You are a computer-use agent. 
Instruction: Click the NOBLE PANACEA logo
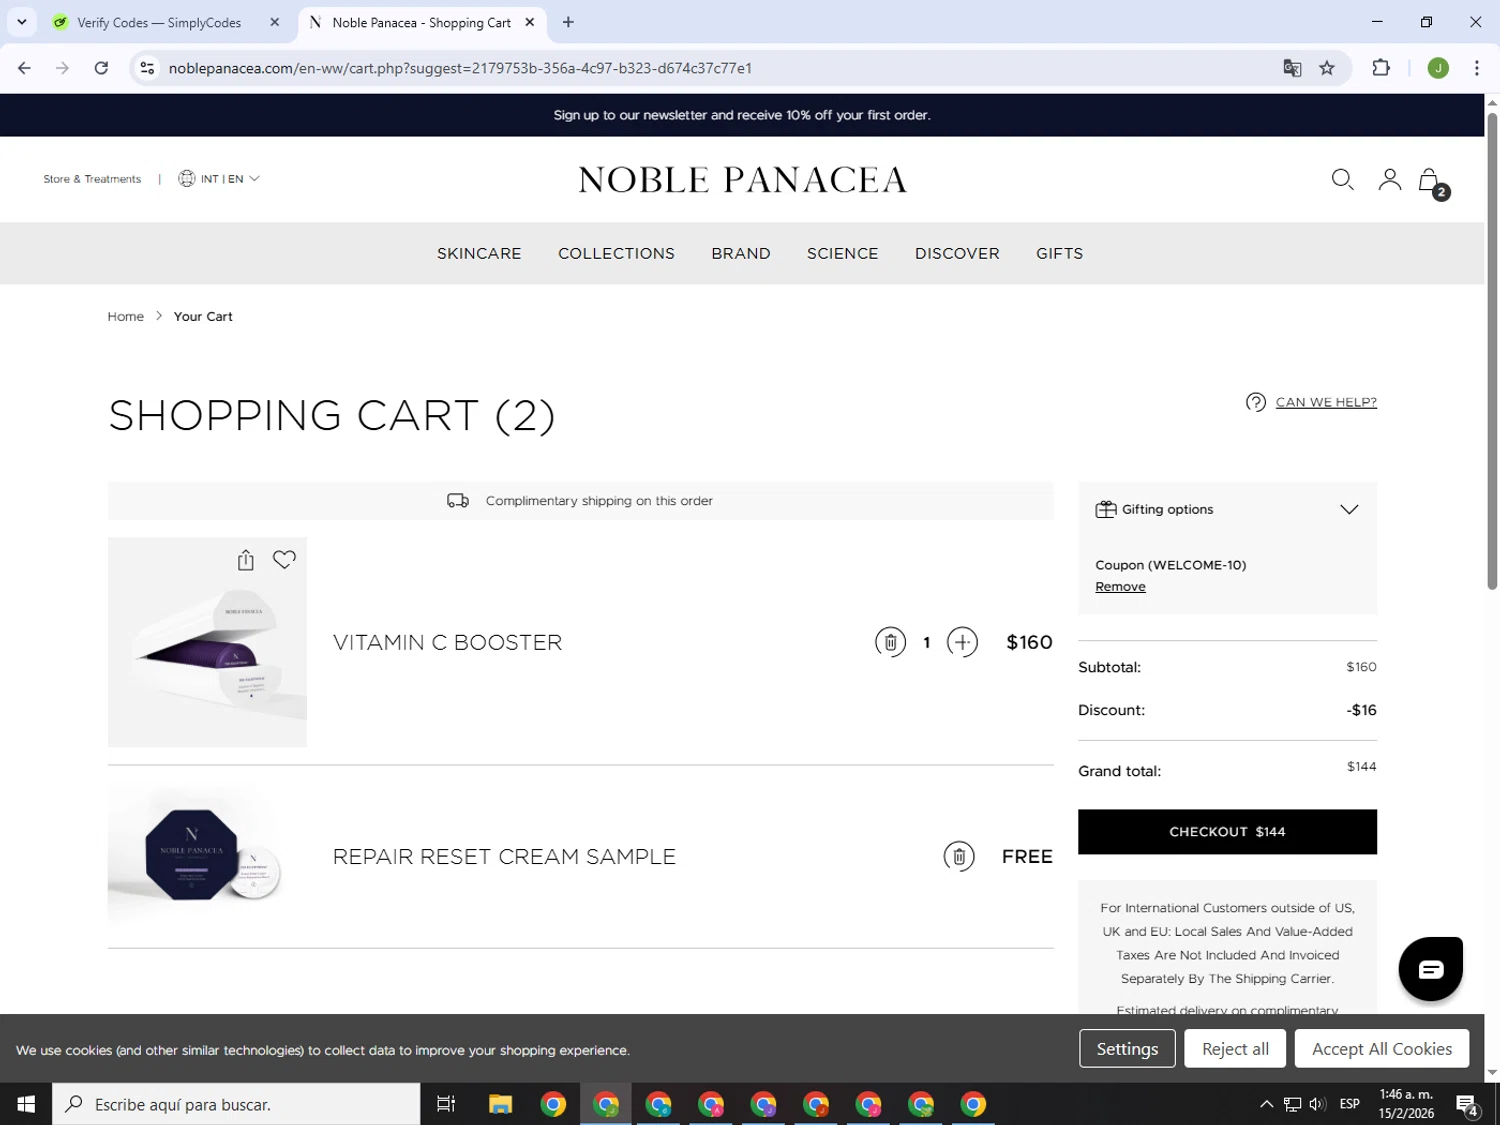(742, 180)
